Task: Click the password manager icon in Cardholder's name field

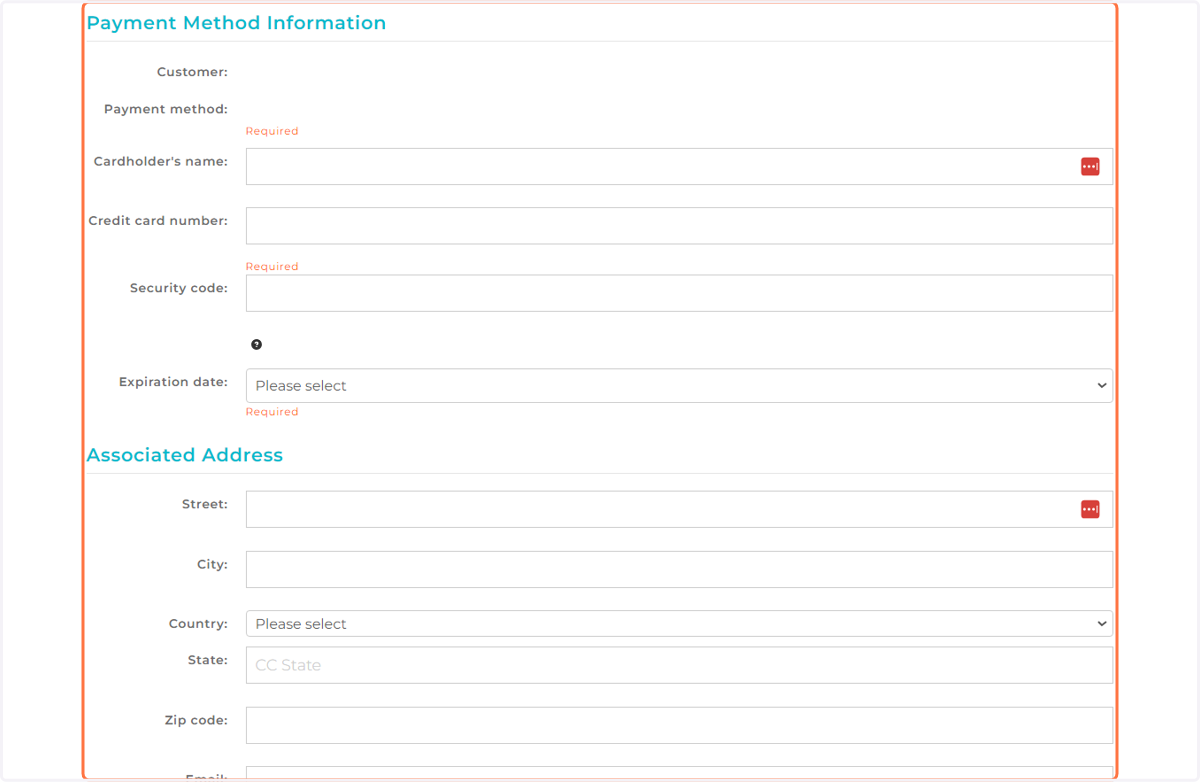Action: pyautogui.click(x=1090, y=167)
